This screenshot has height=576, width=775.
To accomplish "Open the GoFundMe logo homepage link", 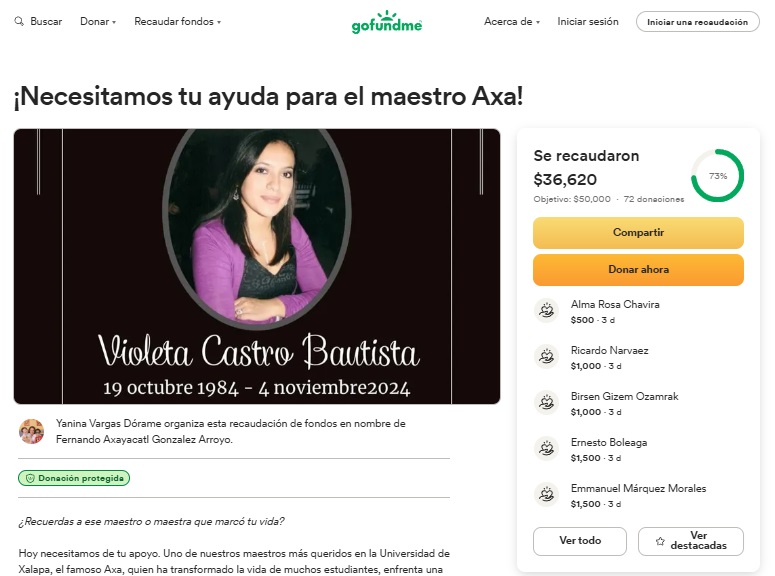I will [387, 22].
